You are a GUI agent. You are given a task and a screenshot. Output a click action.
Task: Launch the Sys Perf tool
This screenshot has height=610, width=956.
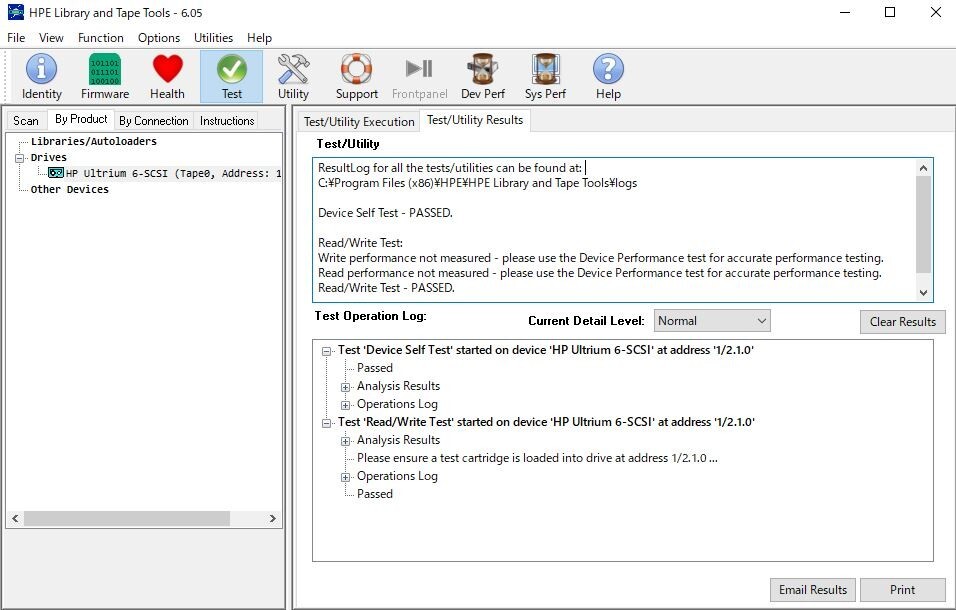pyautogui.click(x=545, y=76)
